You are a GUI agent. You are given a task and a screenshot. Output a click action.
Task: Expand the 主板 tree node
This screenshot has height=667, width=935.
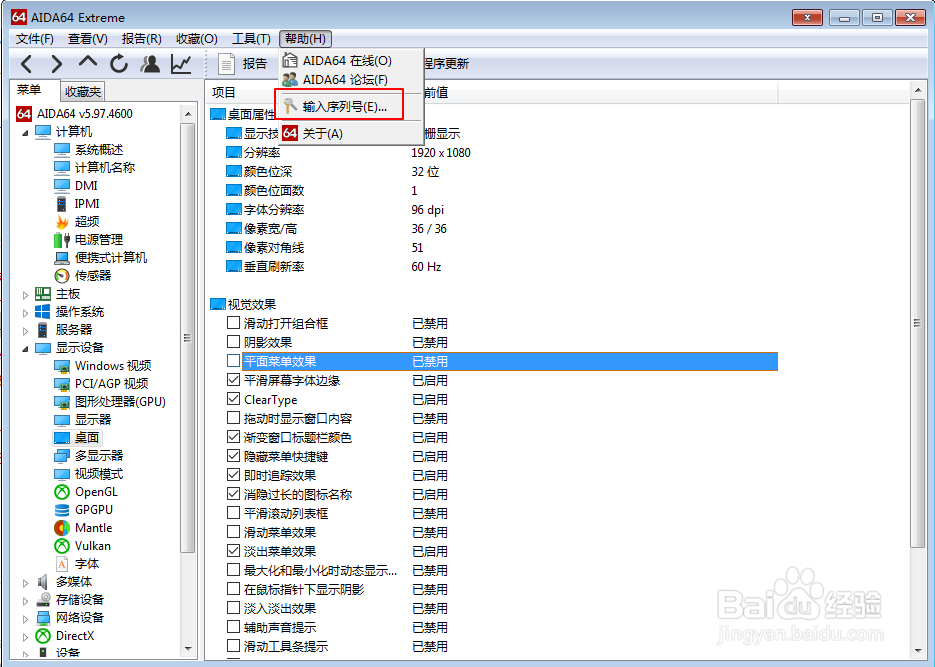pyautogui.click(x=25, y=294)
